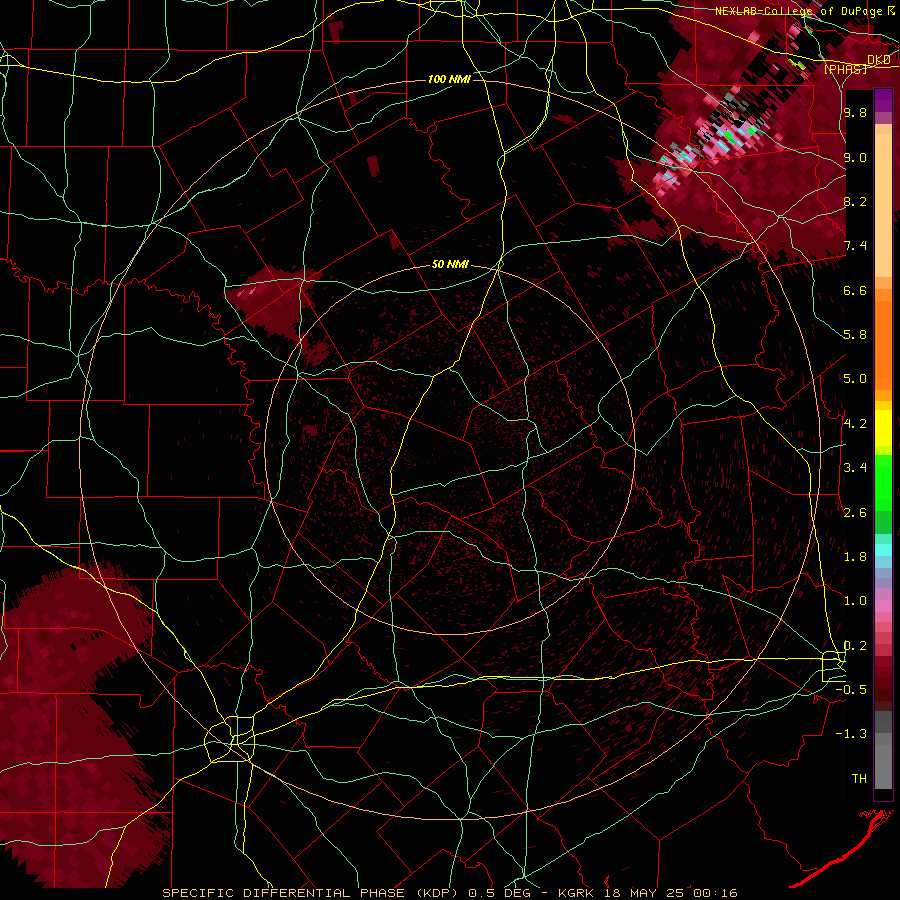Screen dimensions: 900x900
Task: Click the -0.5 value on the color scale
Action: click(851, 690)
